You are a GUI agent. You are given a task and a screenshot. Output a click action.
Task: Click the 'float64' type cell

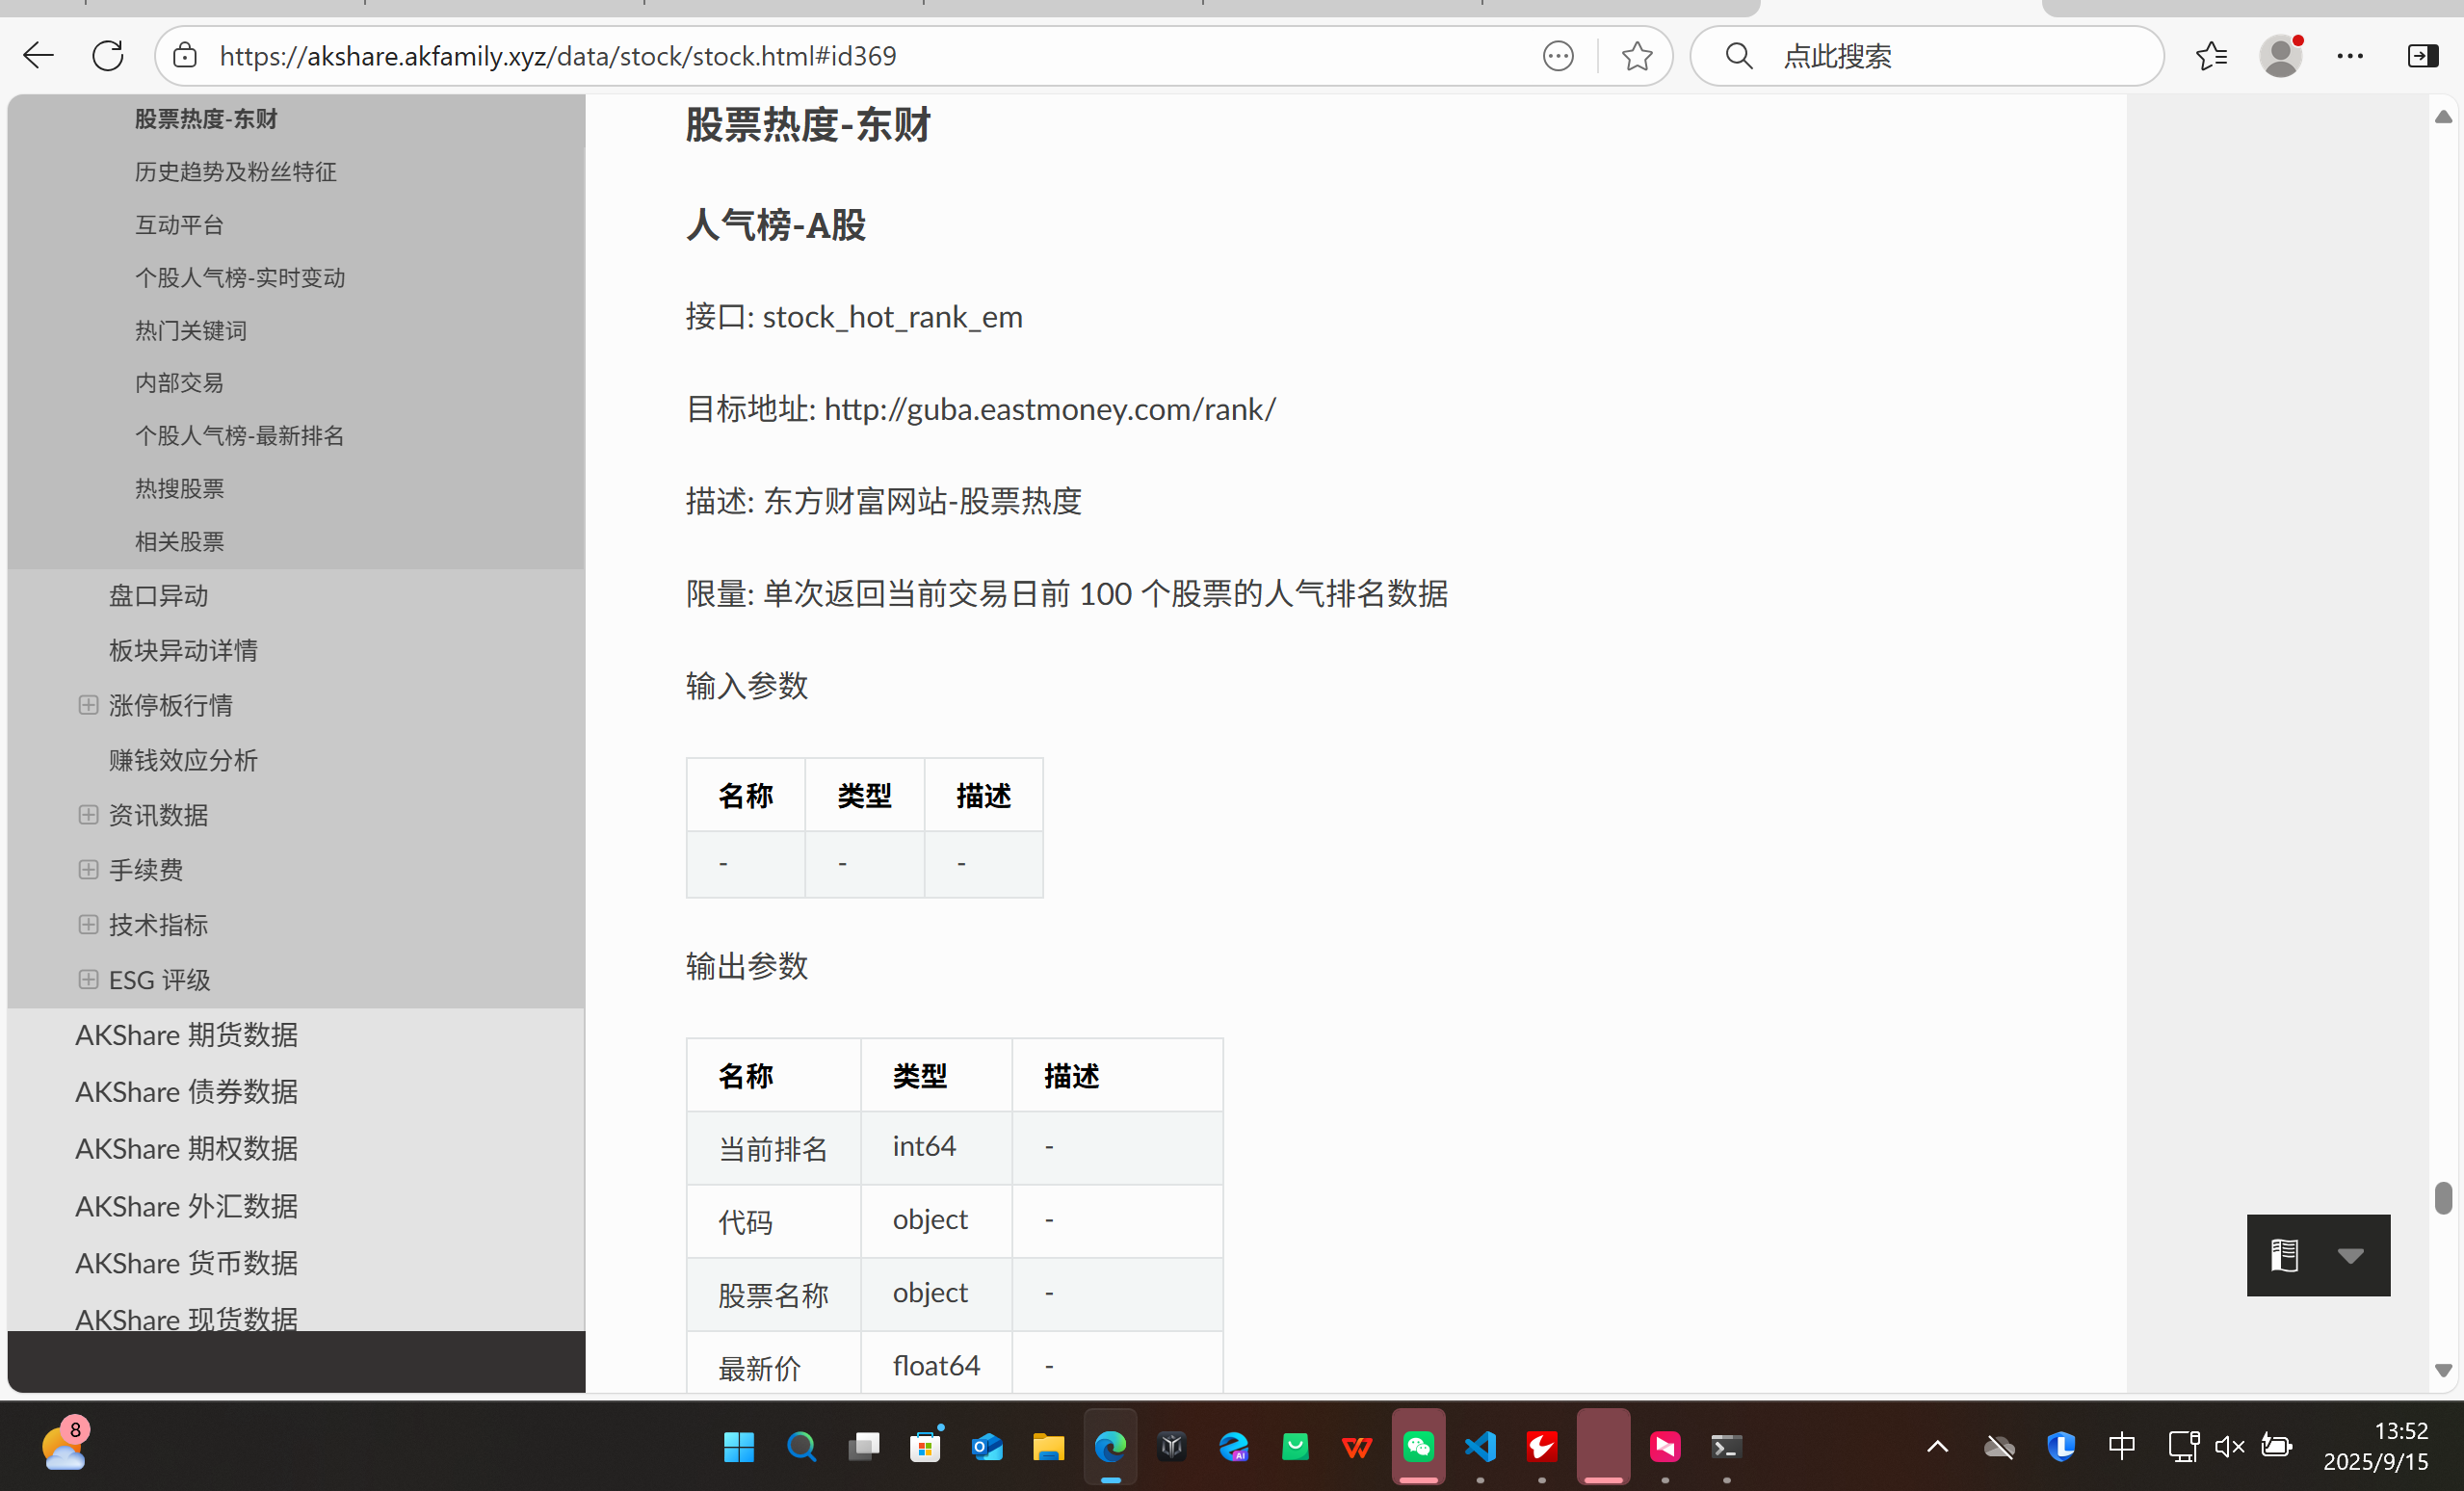pos(936,1366)
